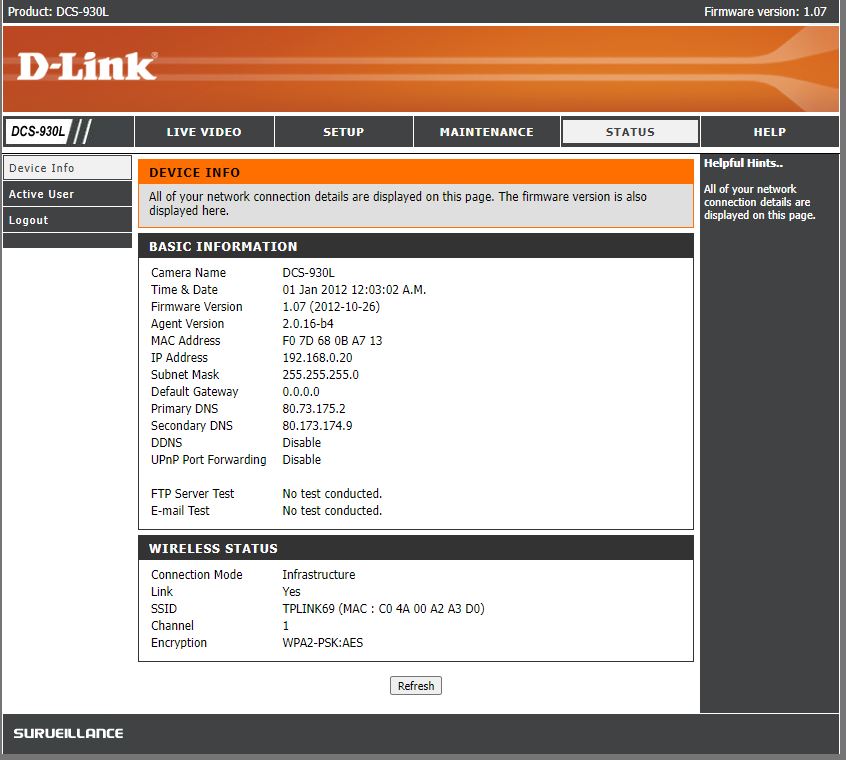
Task: Click the Encryption value WPA2-PSK:AES
Action: click(x=323, y=642)
